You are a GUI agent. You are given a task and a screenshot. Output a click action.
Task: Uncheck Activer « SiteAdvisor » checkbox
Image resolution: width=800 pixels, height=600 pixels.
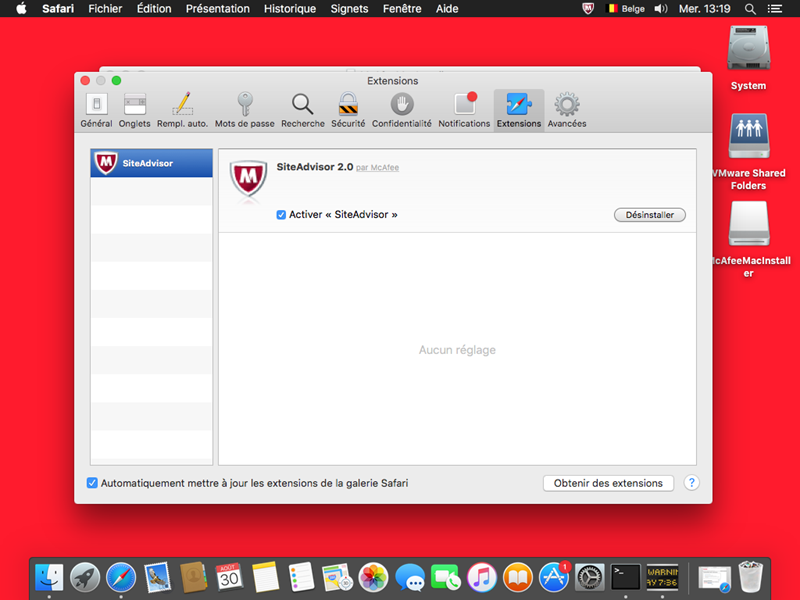click(281, 215)
